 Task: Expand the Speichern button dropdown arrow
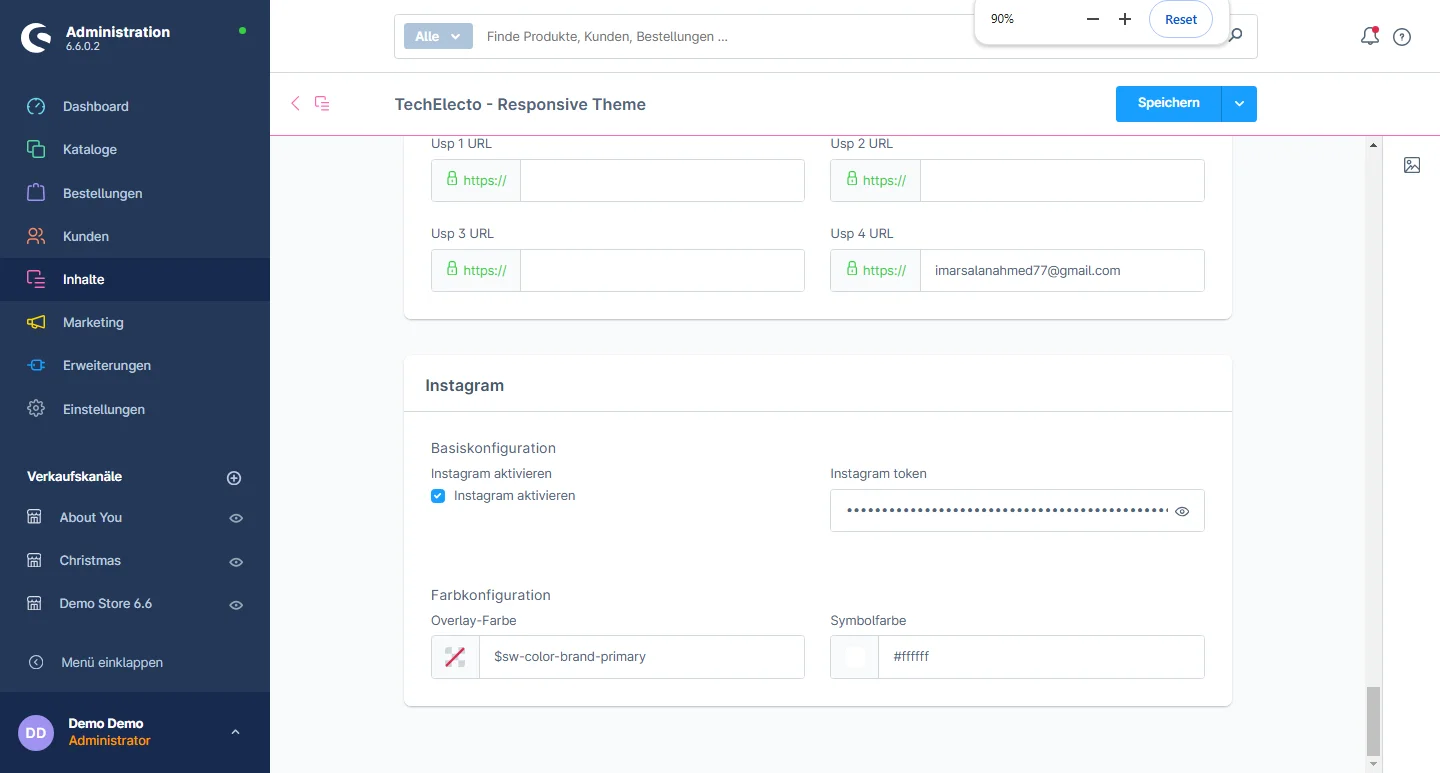tap(1239, 104)
